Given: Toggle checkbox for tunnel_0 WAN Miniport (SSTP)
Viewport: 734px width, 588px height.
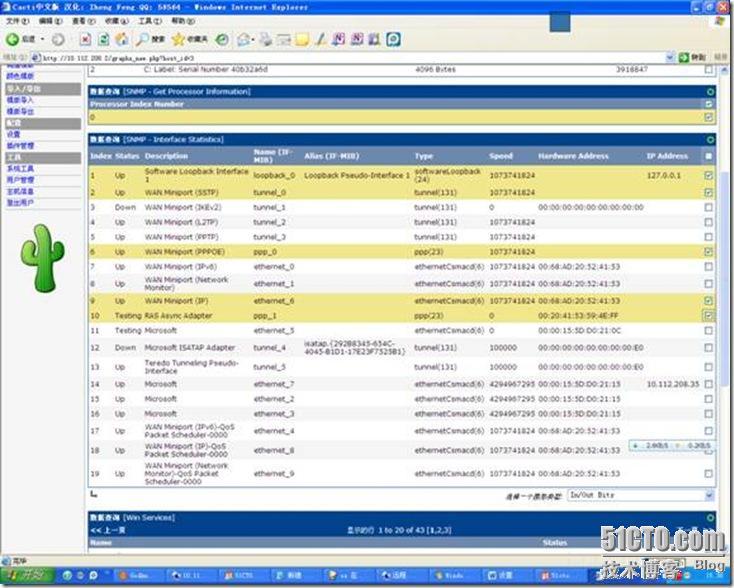Looking at the screenshot, I should click(x=708, y=192).
